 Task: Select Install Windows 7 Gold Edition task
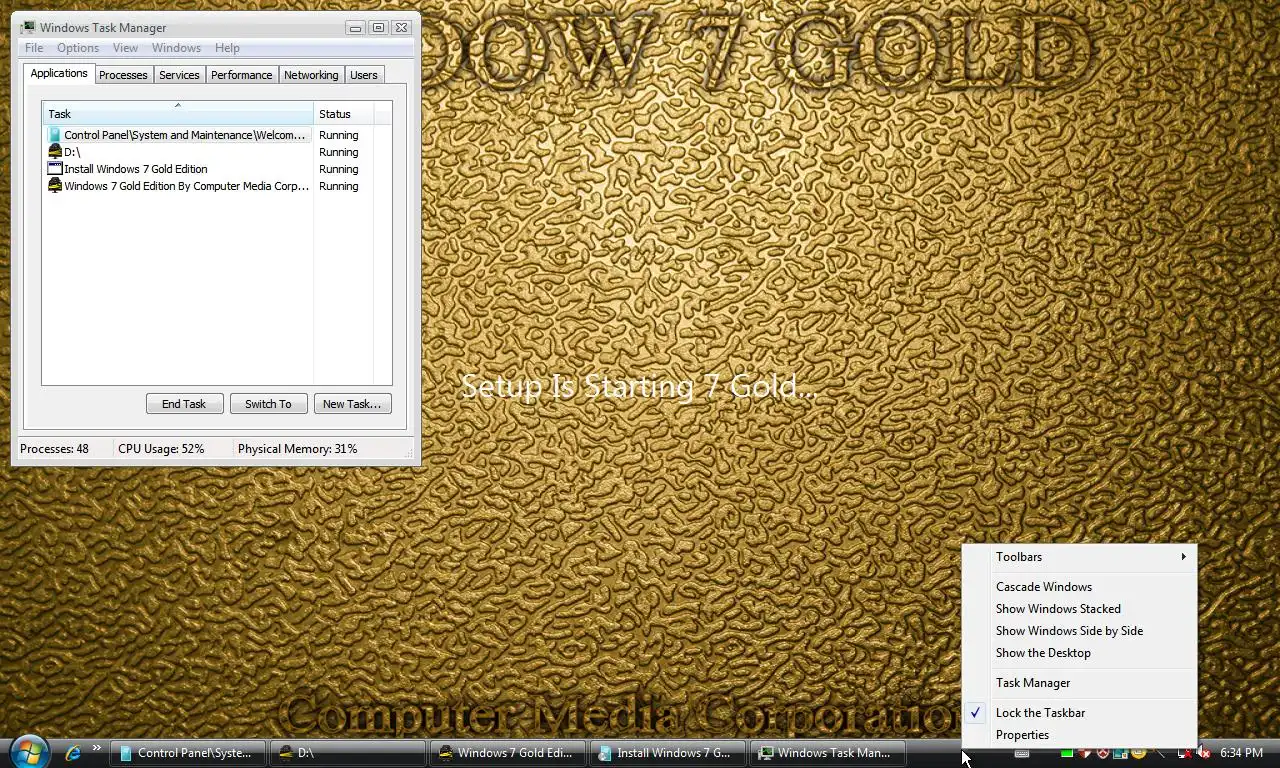(178, 169)
